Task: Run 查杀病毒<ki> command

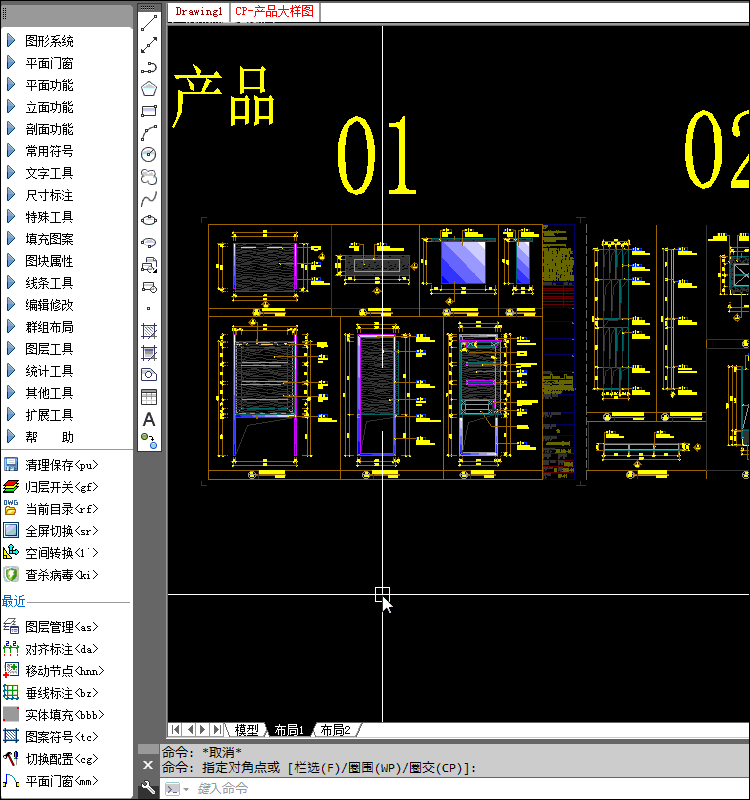Action: pos(51,574)
